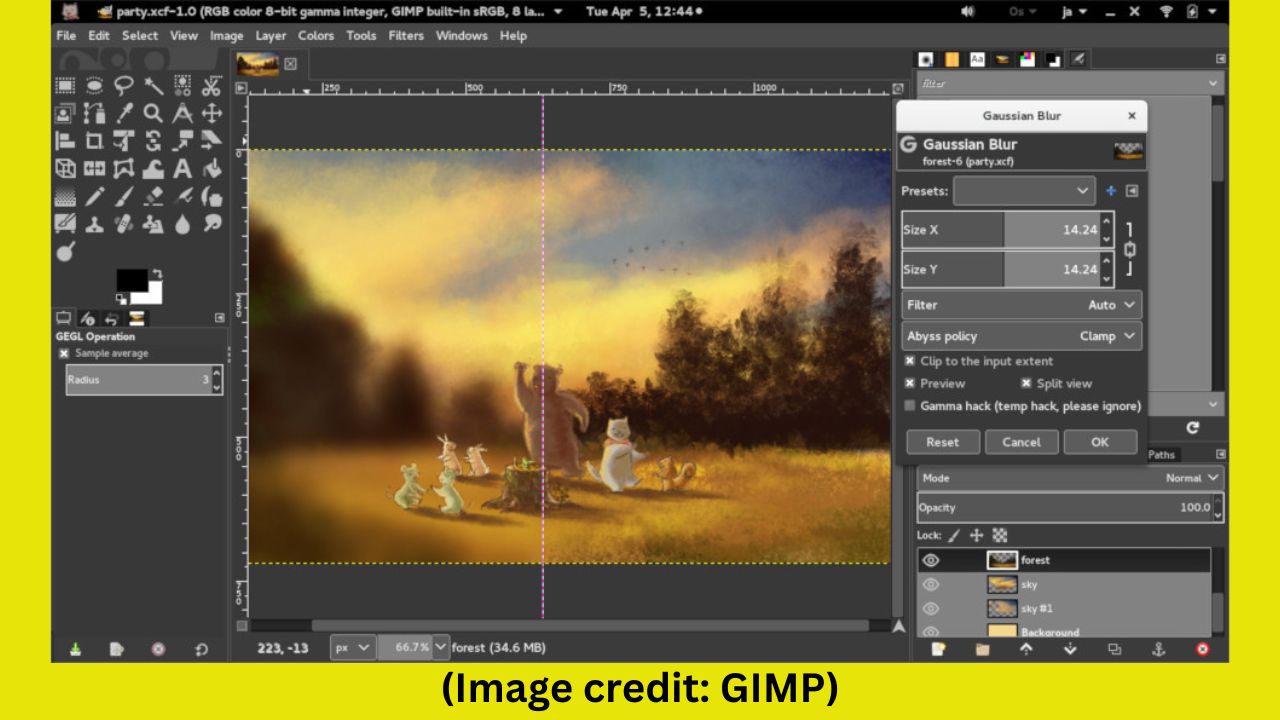1280x720 pixels.
Task: Select the Color Picker eyedropper tool
Action: [x=124, y=113]
